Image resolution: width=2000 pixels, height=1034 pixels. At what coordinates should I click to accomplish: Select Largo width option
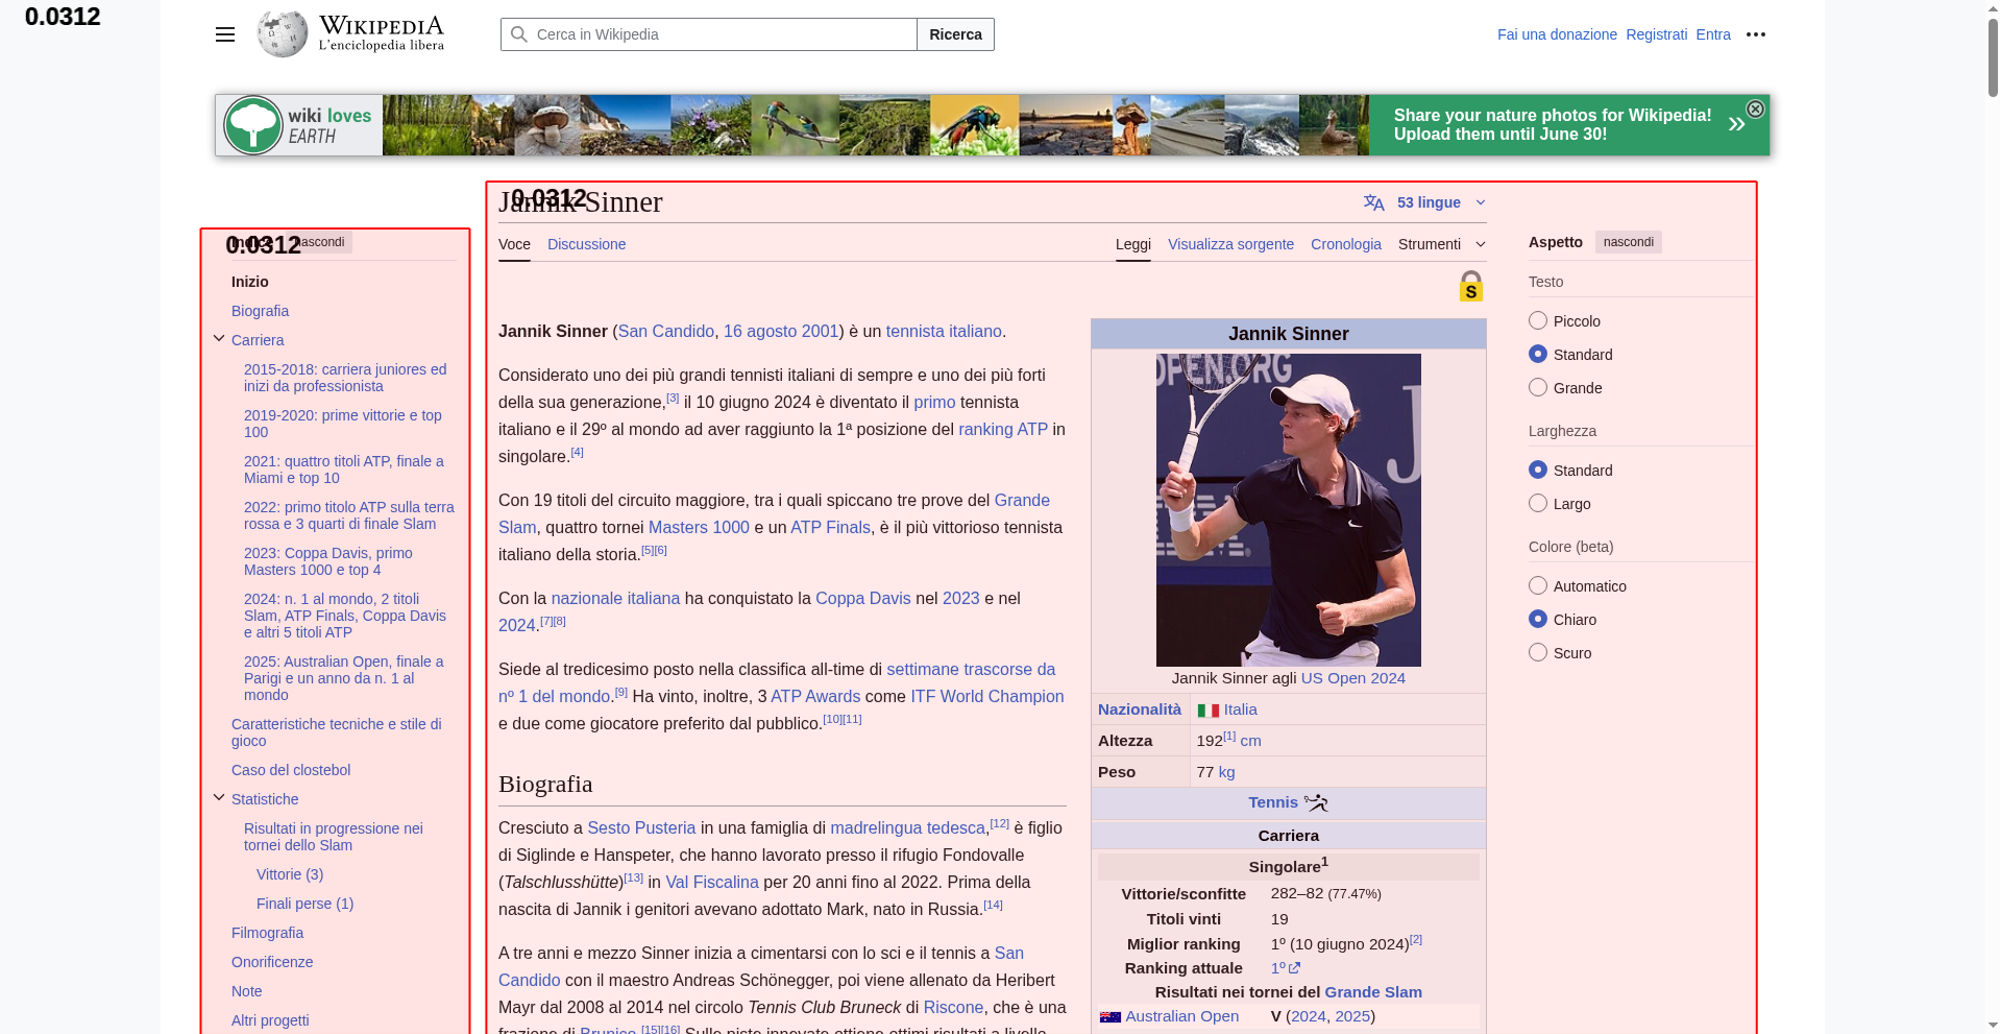[1538, 503]
